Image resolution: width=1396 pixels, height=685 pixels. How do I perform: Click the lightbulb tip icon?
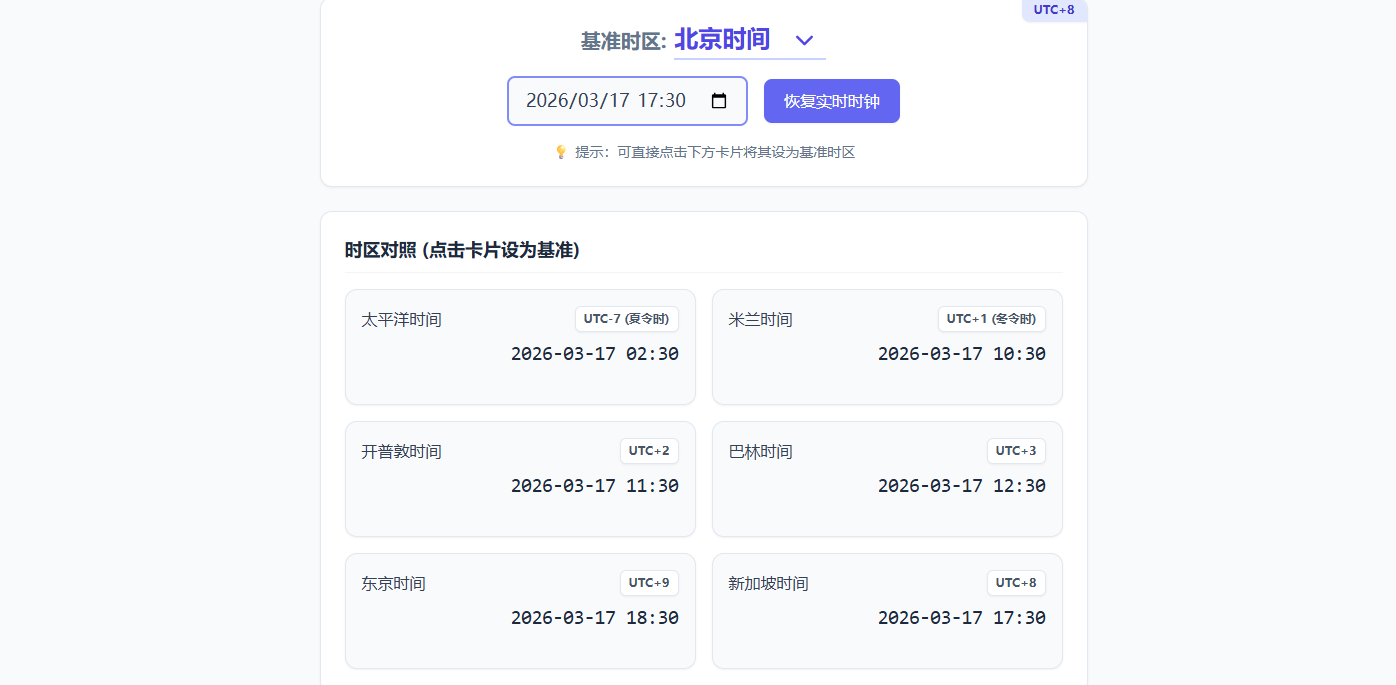[561, 152]
